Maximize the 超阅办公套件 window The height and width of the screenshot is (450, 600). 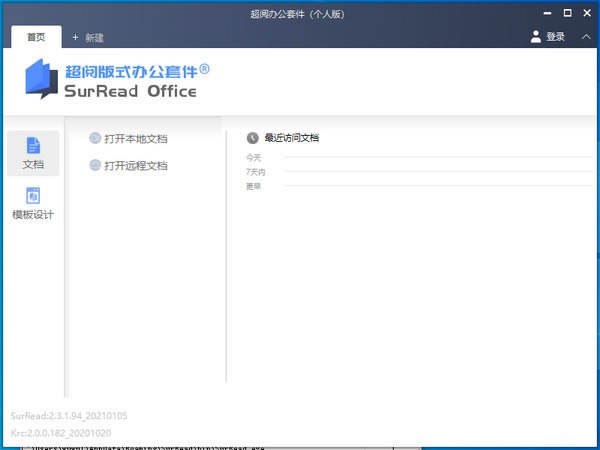[x=567, y=13]
